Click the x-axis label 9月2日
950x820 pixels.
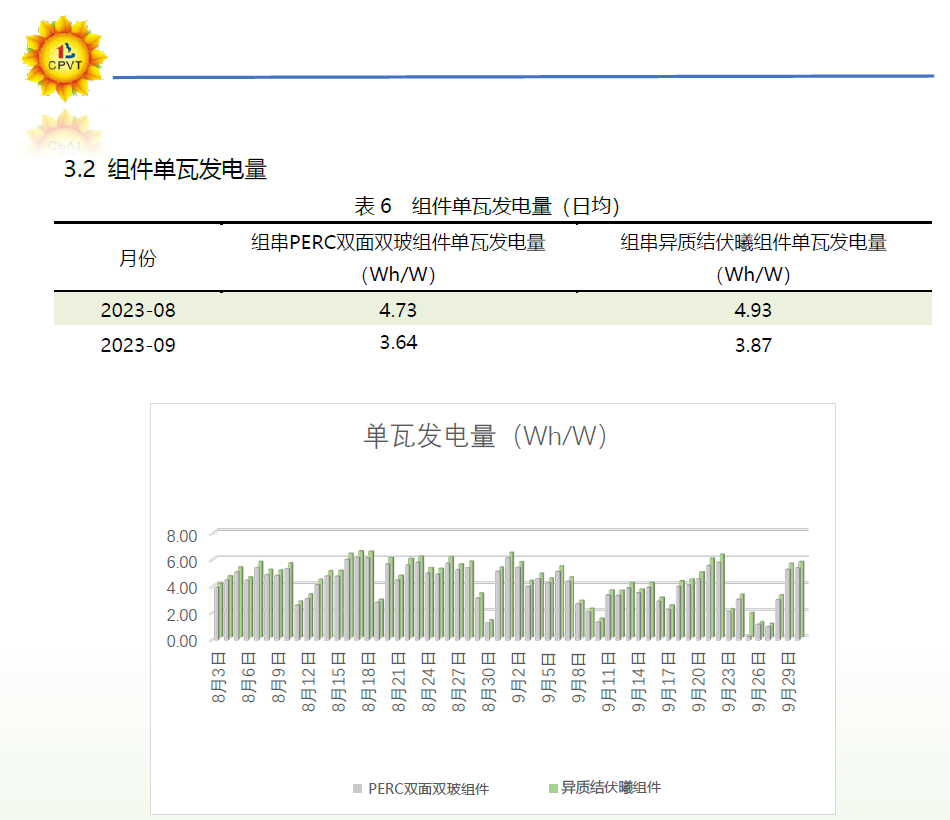pos(518,677)
